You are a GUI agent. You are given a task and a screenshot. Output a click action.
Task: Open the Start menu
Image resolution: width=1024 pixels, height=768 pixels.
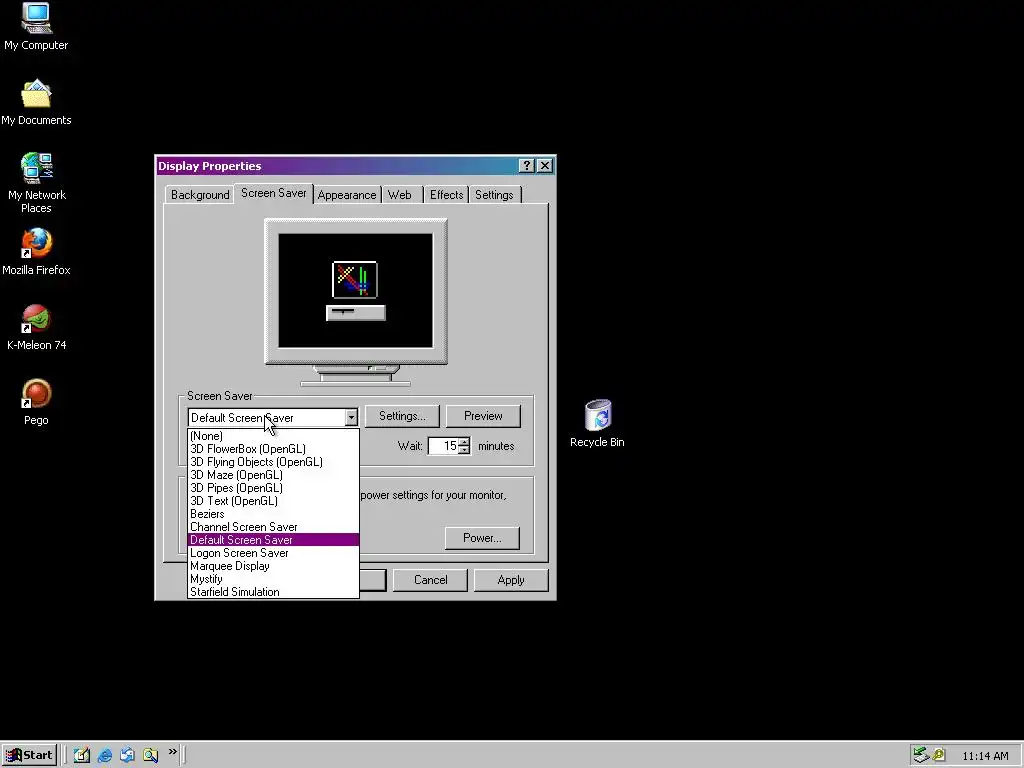(x=29, y=755)
